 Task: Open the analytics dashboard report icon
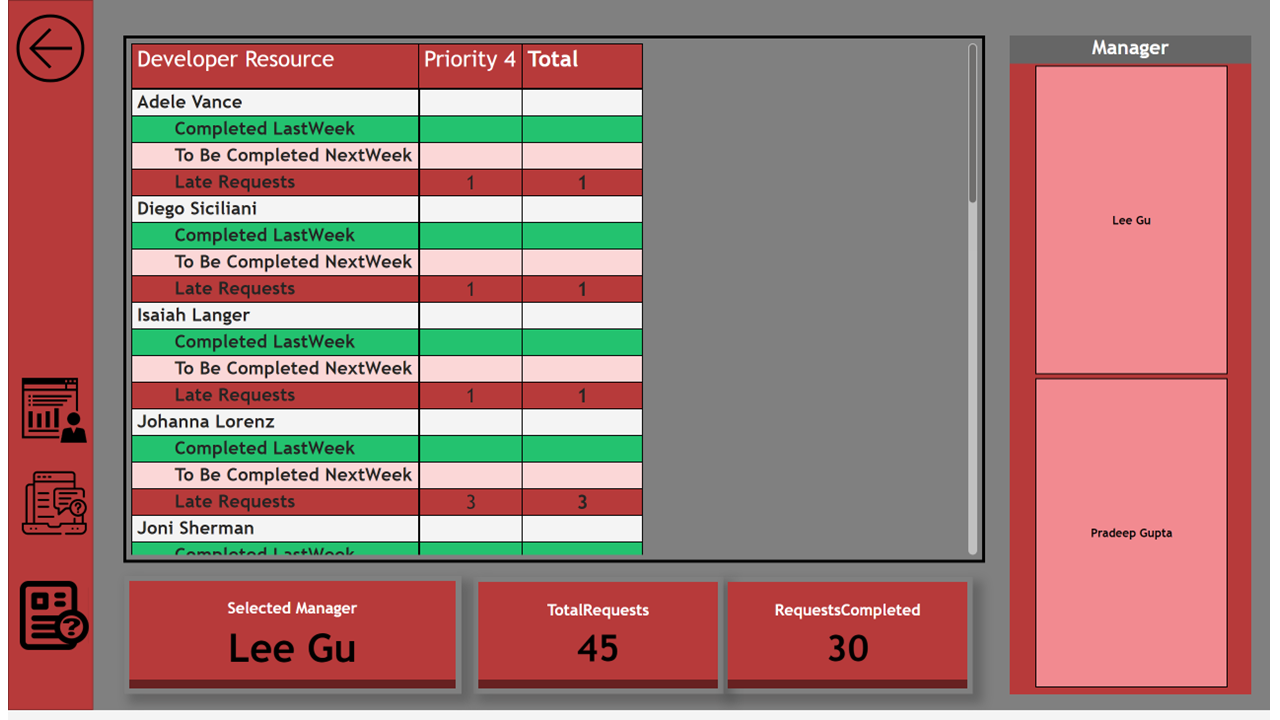[54, 410]
